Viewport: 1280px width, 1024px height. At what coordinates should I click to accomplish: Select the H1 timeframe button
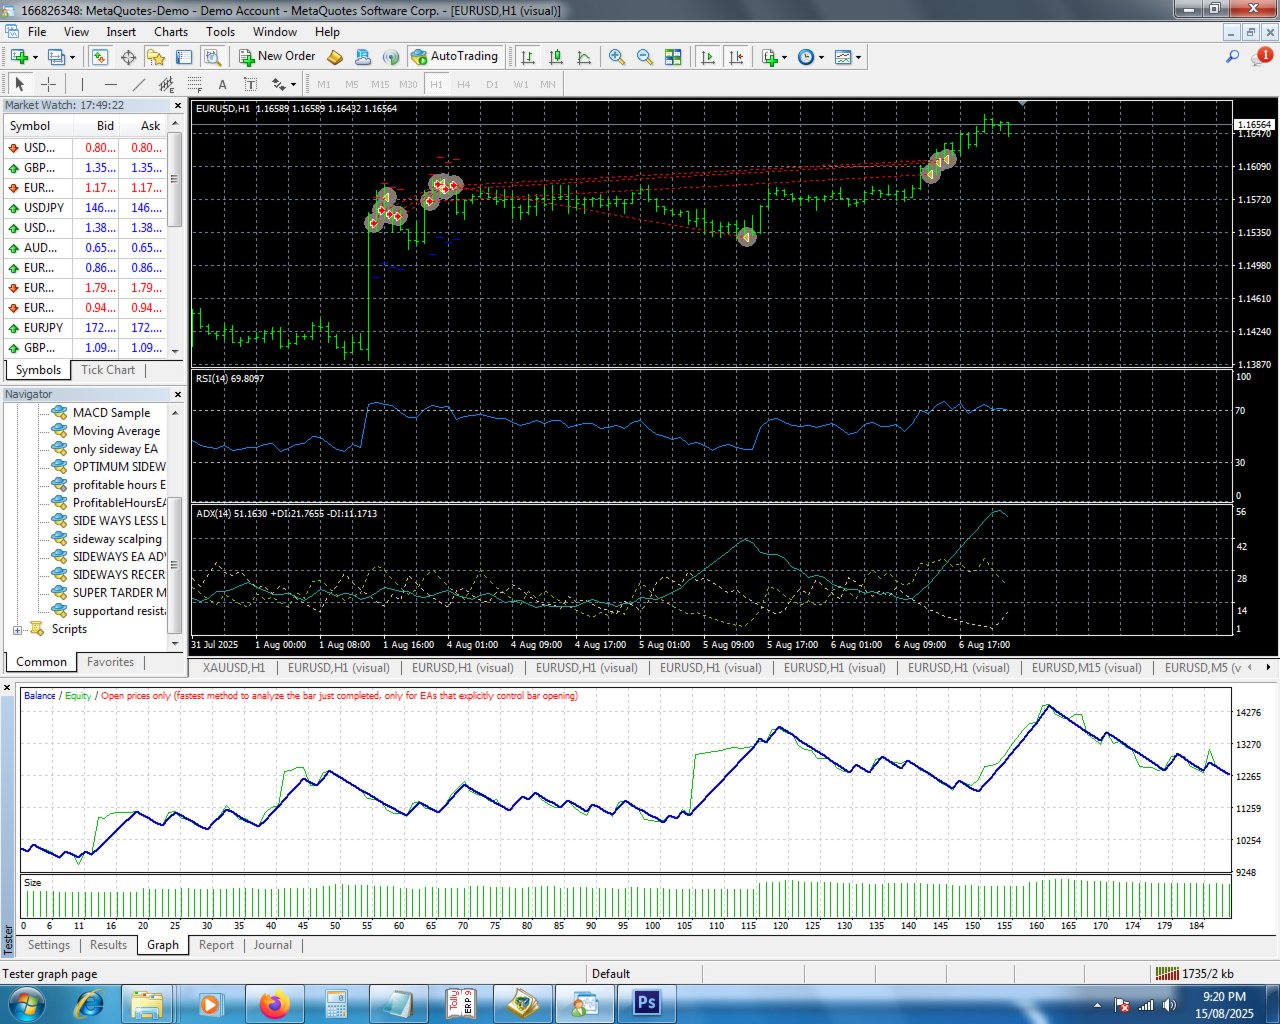pyautogui.click(x=436, y=84)
